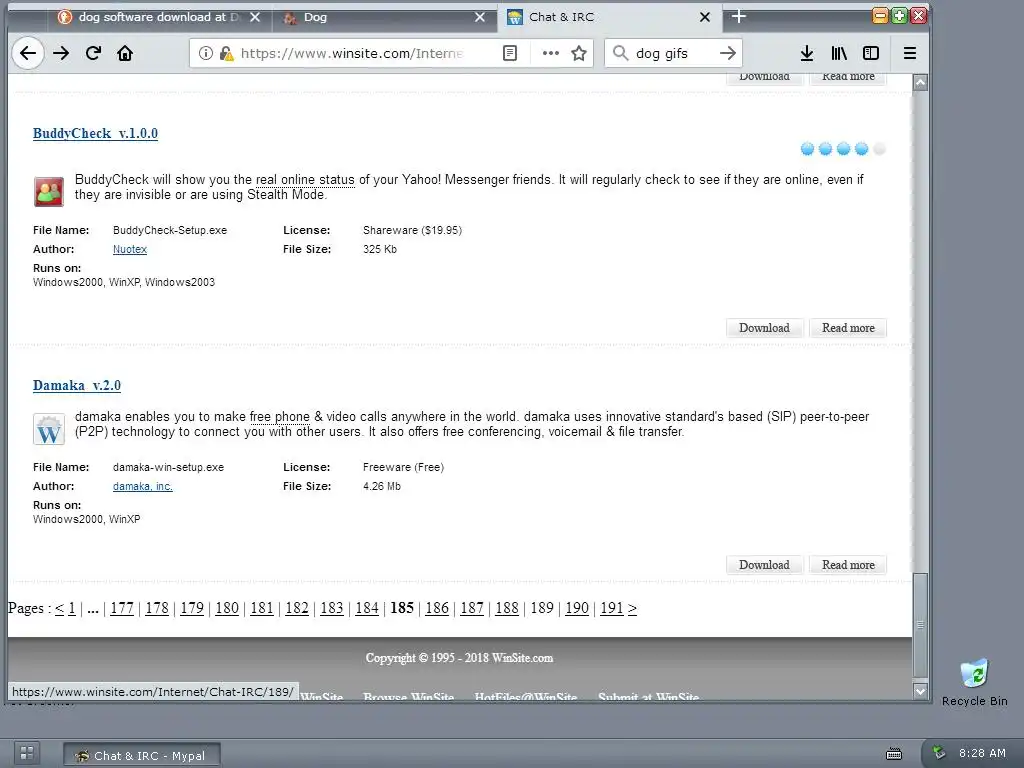Open the taskbar start menu button
Screen dimensions: 1024x768
pyautogui.click(x=27, y=753)
